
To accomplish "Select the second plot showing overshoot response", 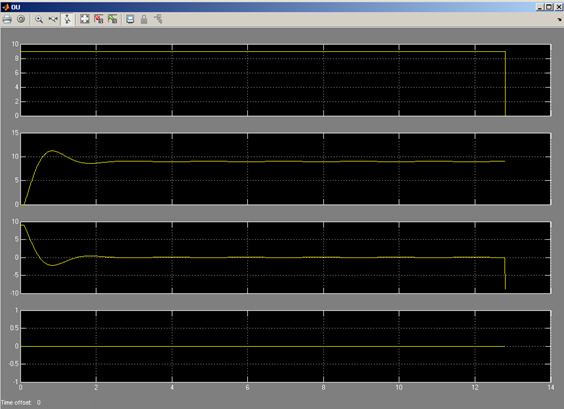I will (x=285, y=169).
